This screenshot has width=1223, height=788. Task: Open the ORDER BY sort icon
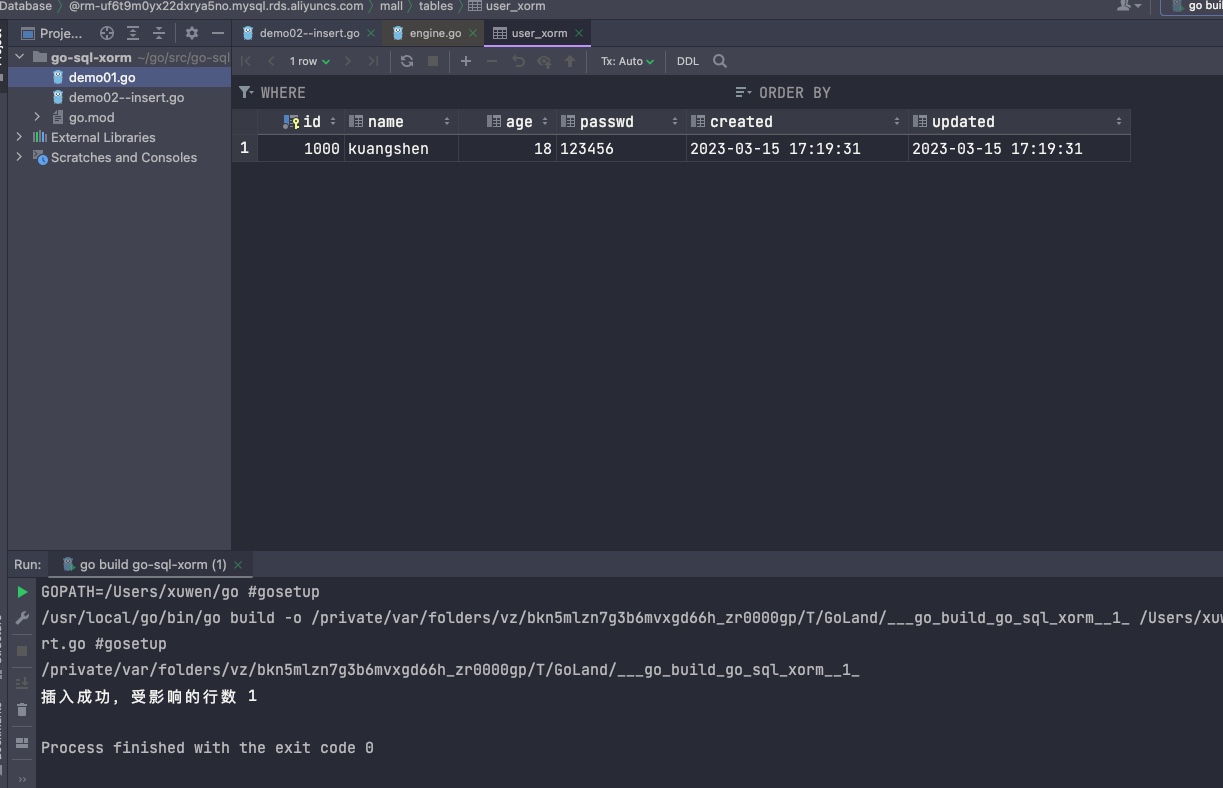click(743, 92)
